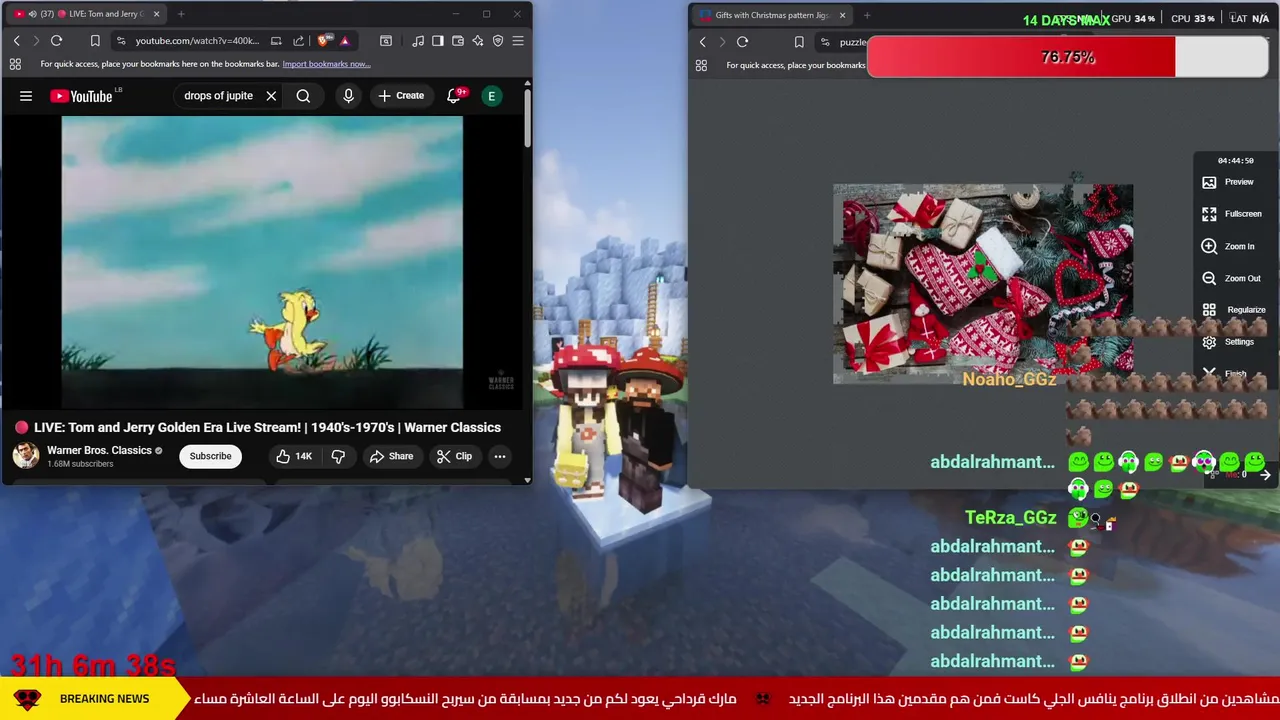The height and width of the screenshot is (720, 1280).
Task: Open the YouTube guide hamburger menu
Action: pos(26,96)
